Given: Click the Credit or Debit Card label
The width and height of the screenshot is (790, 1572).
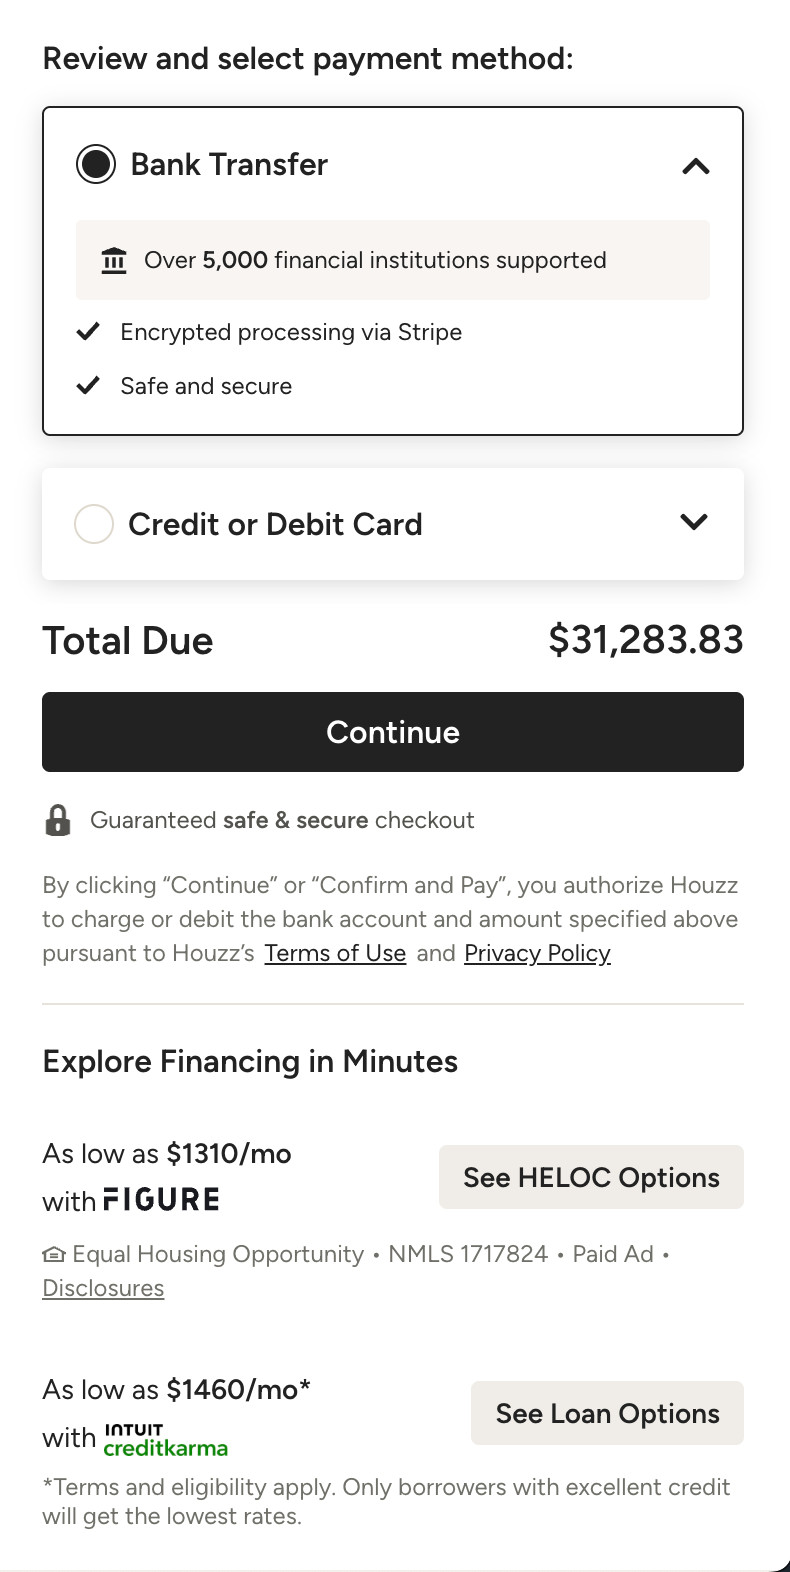Looking at the screenshot, I should 275,524.
